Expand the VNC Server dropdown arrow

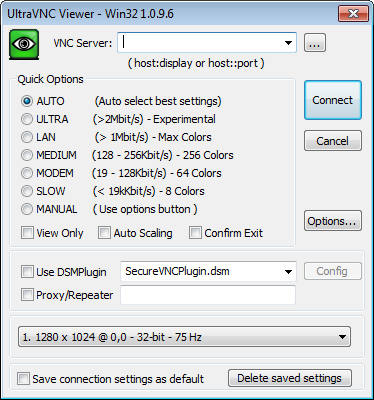coord(288,43)
